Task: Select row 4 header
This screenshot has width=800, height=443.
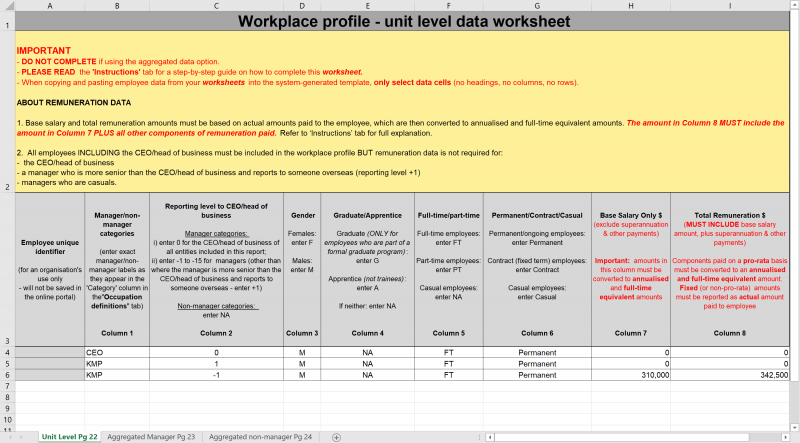Action: pos(7,352)
